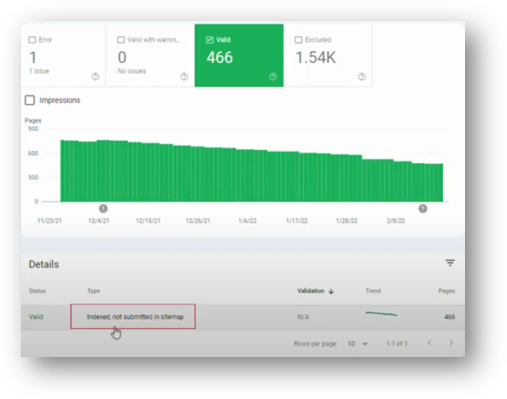Open the Details filter icon
Screen dimensions: 507x399
(450, 263)
